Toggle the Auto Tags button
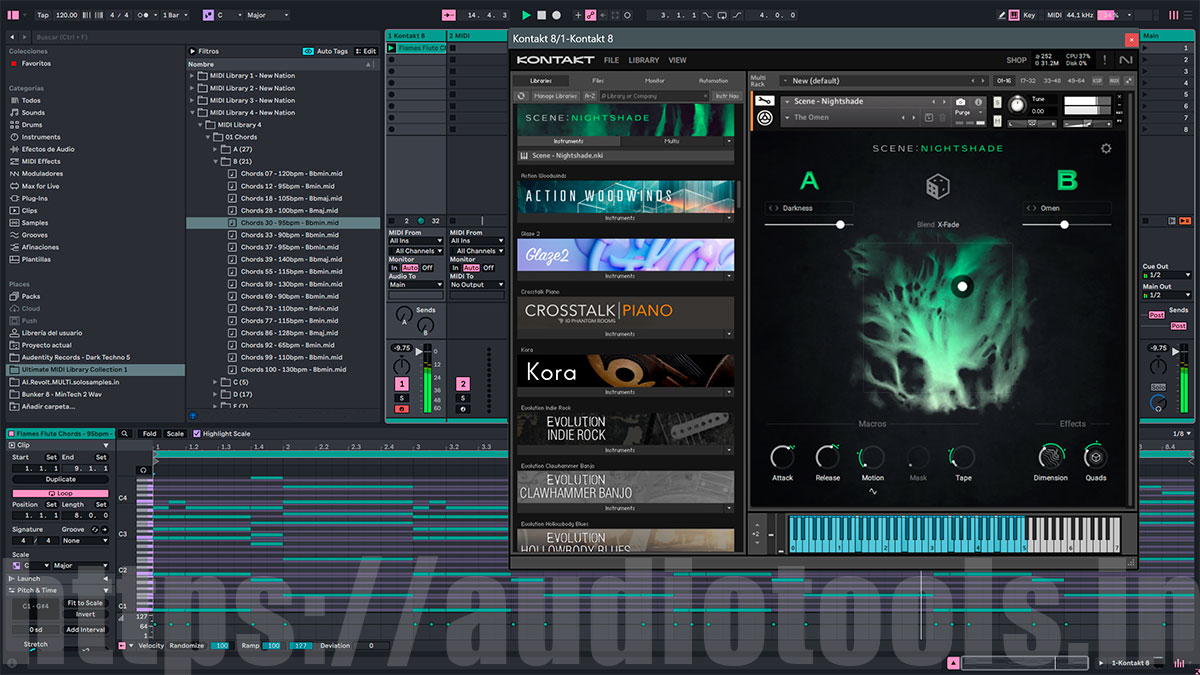1200x675 pixels. tap(327, 51)
